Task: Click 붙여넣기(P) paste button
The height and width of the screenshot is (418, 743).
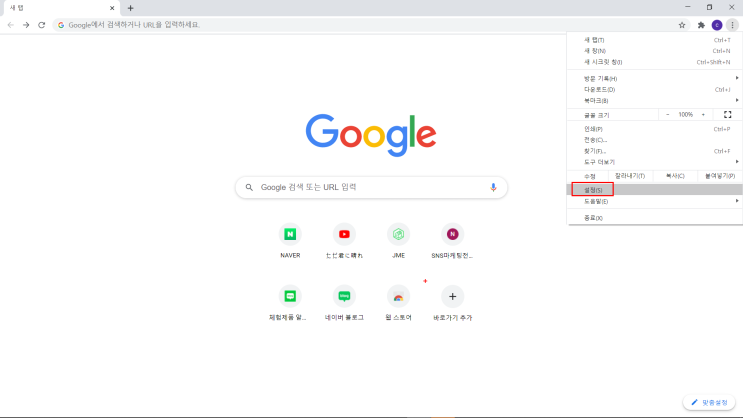Action: [720, 176]
